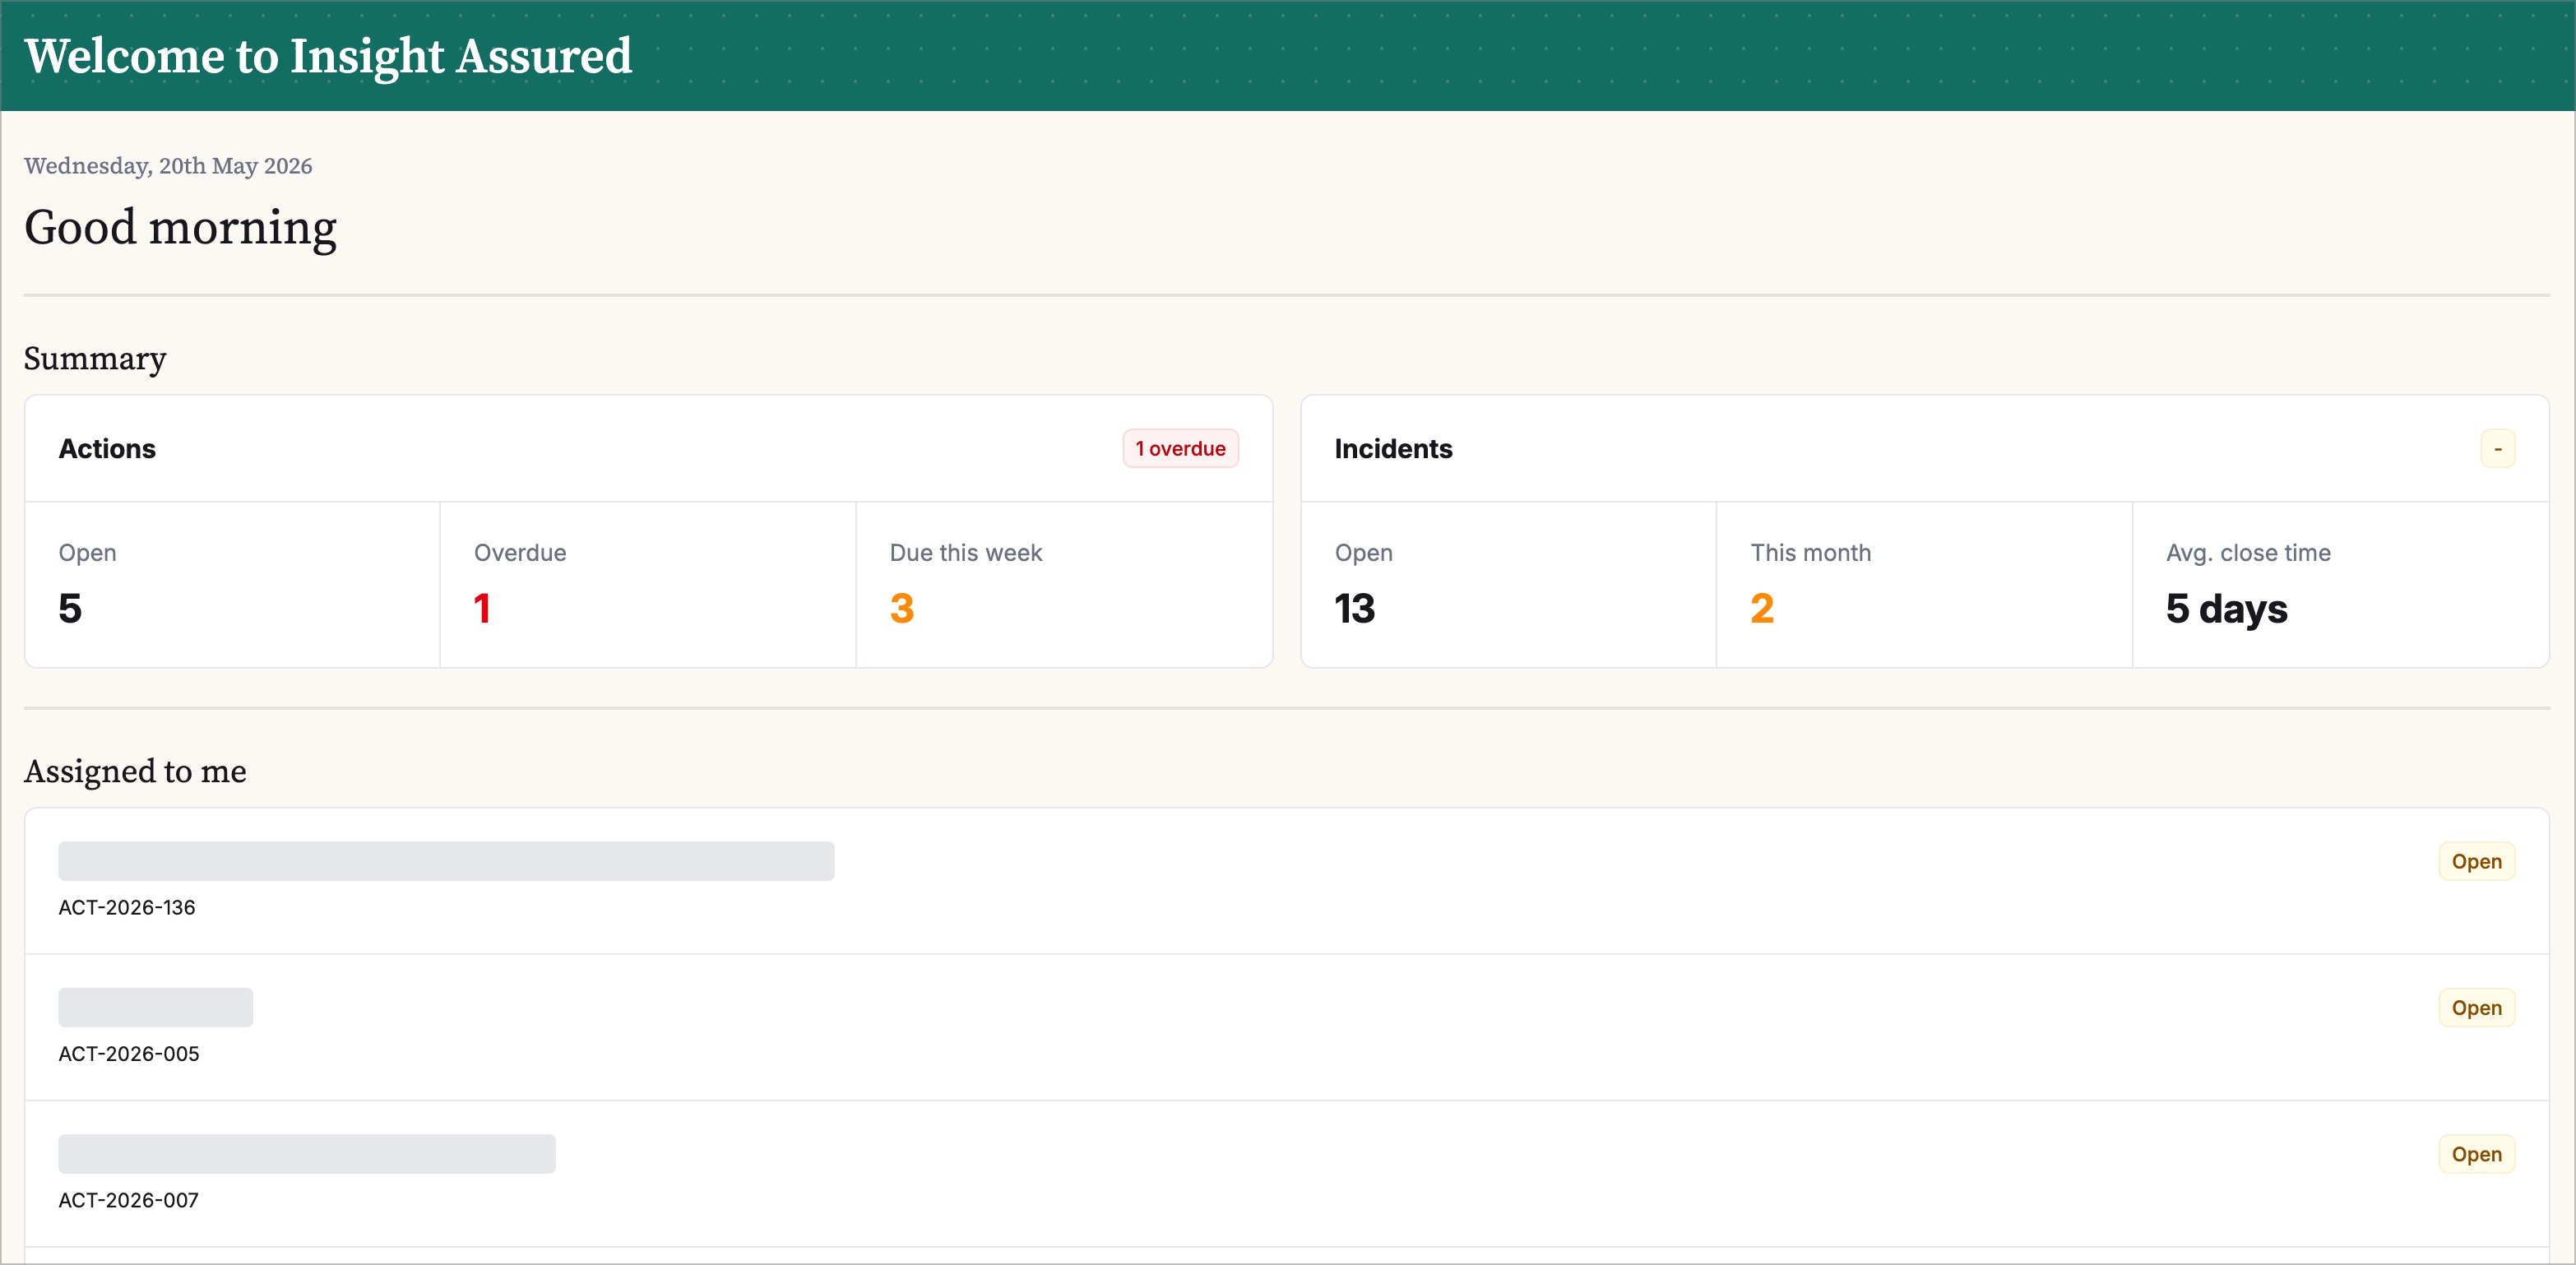Click the loading title placeholder above ACT-2026-007
This screenshot has width=2576, height=1265.
306,1153
